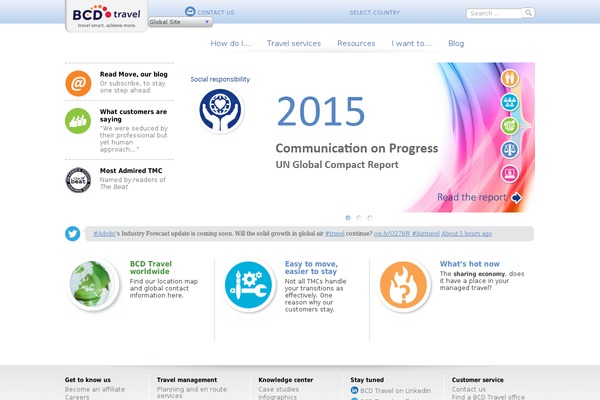Click the orange @ blog icon
600x400 pixels.
coord(78,83)
